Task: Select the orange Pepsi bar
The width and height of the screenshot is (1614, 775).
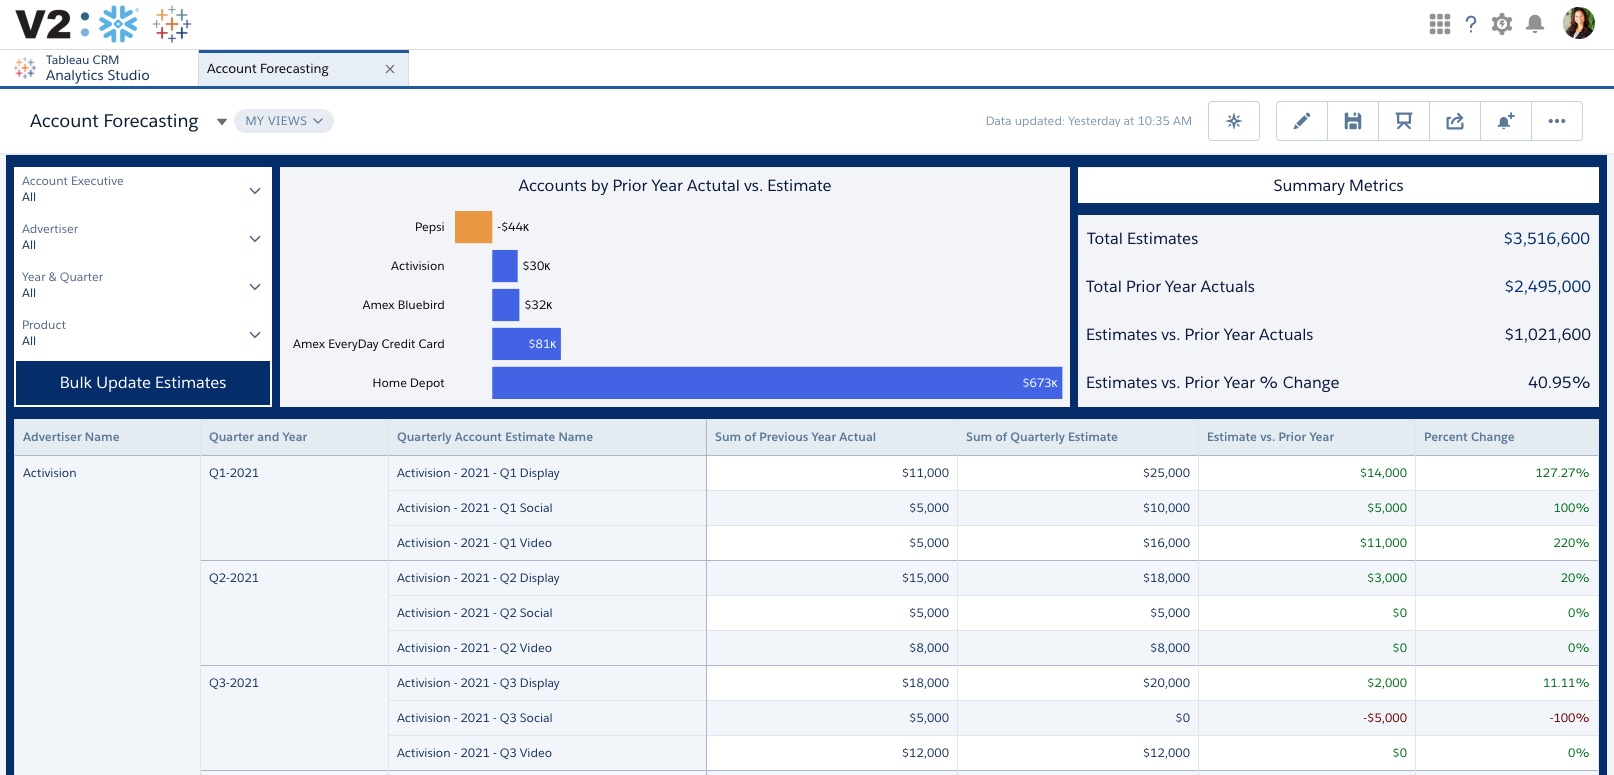Action: click(x=473, y=227)
